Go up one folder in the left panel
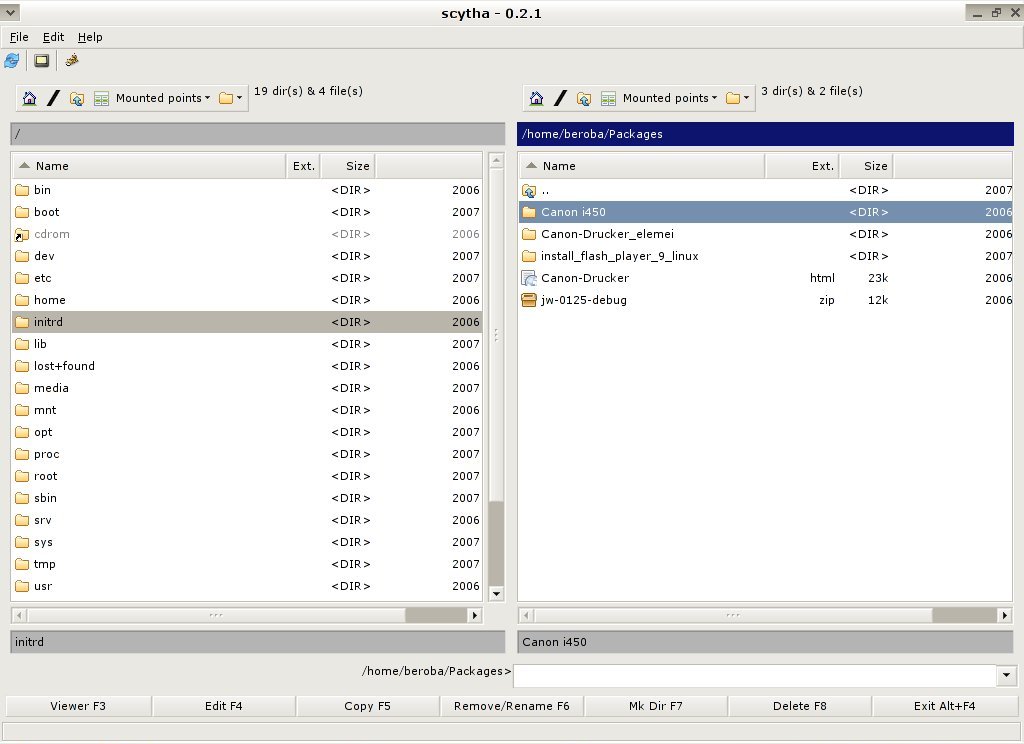 pos(77,99)
